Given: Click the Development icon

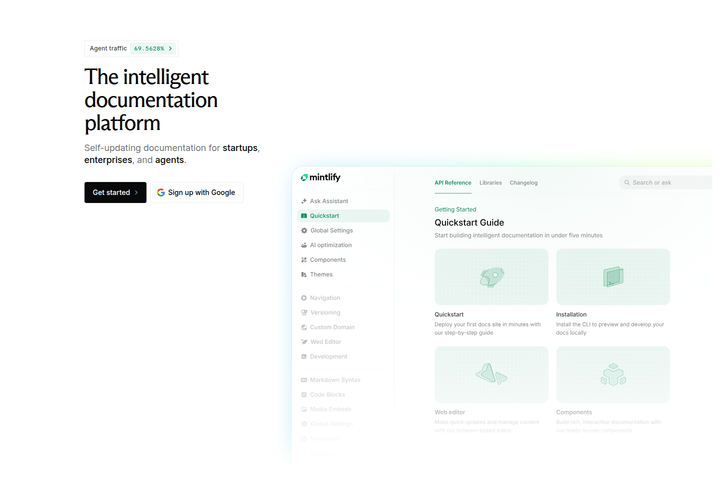Looking at the screenshot, I should (x=304, y=357).
